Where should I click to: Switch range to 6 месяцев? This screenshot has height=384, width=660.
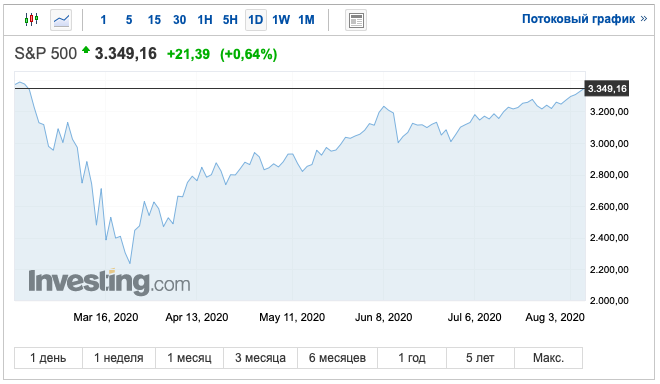tap(338, 358)
